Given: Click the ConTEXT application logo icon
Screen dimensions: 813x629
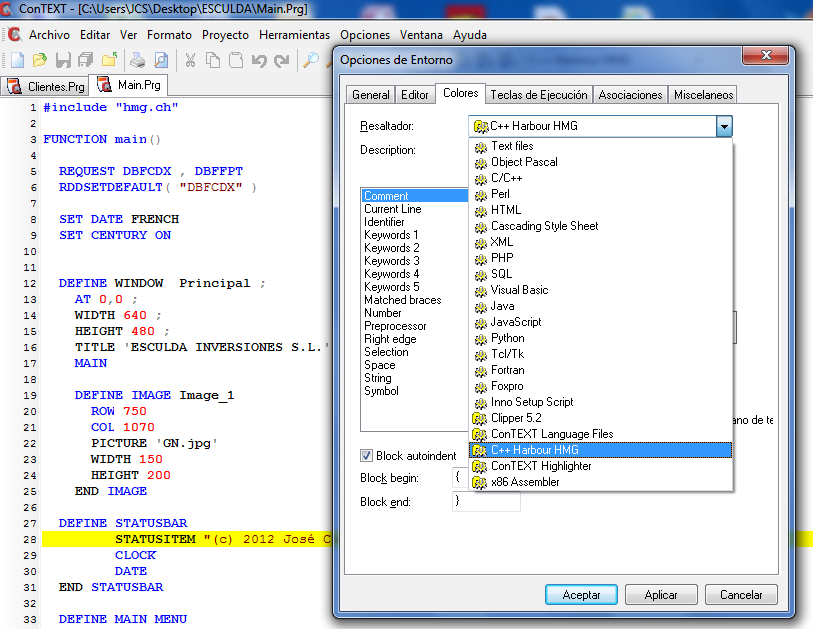Looking at the screenshot, I should click(x=14, y=35).
